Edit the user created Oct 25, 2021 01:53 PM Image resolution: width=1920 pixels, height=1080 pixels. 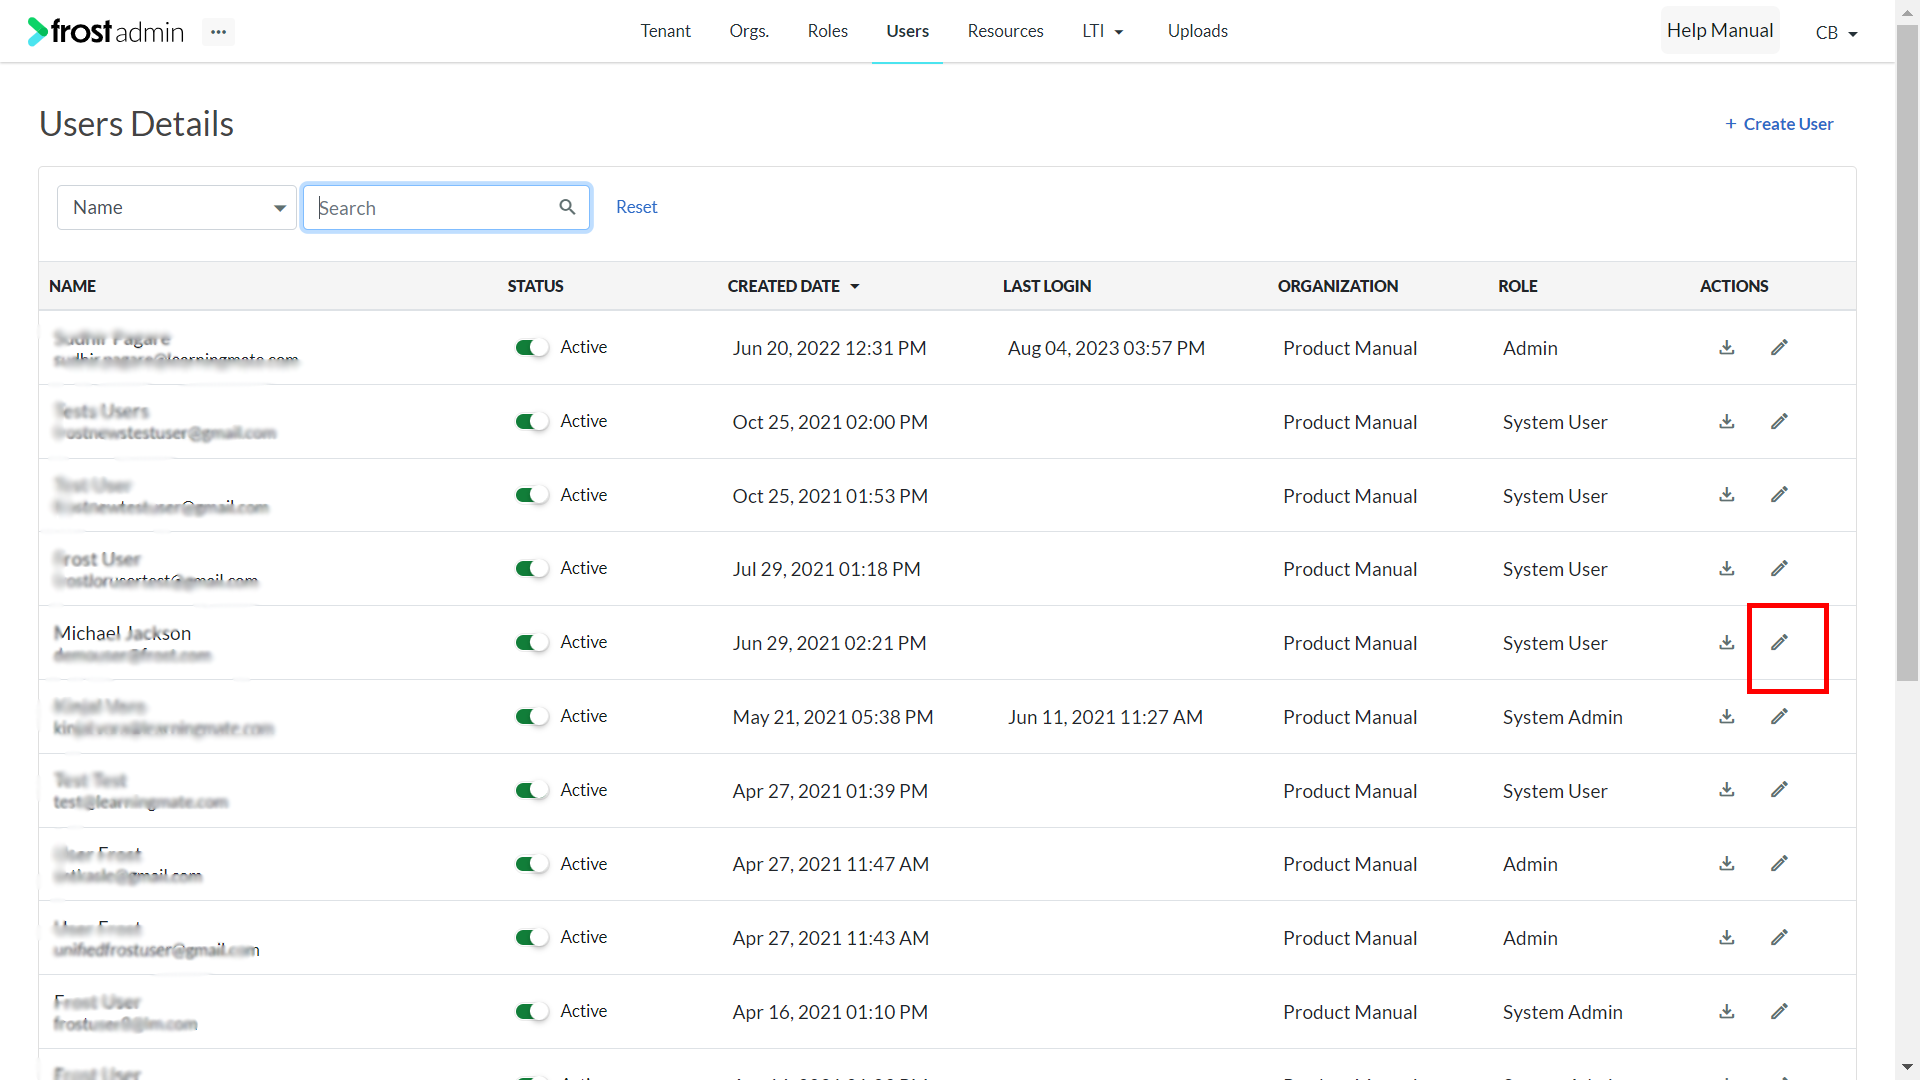pyautogui.click(x=1779, y=495)
